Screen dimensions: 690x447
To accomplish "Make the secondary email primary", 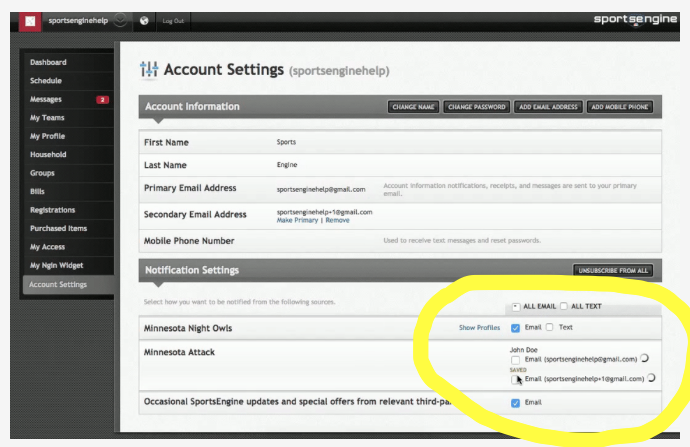I will click(297, 220).
